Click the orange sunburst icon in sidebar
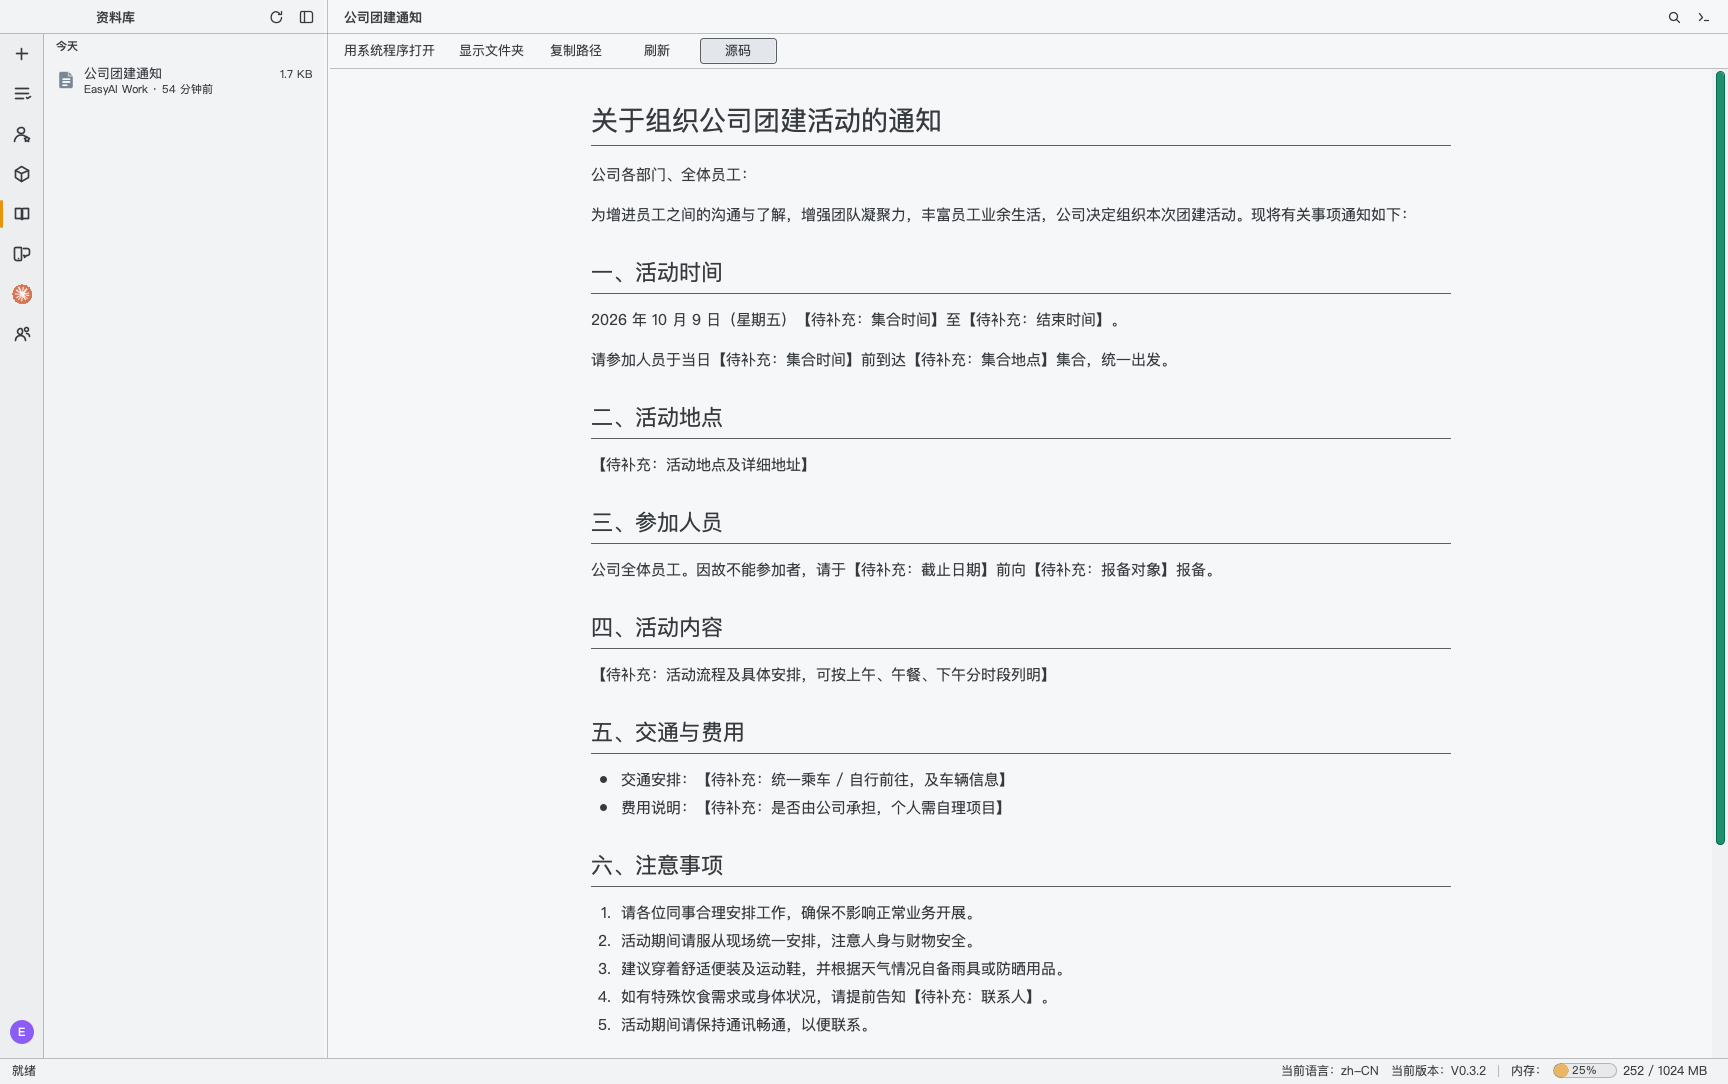Screen dimensions: 1728x1084 point(22,294)
